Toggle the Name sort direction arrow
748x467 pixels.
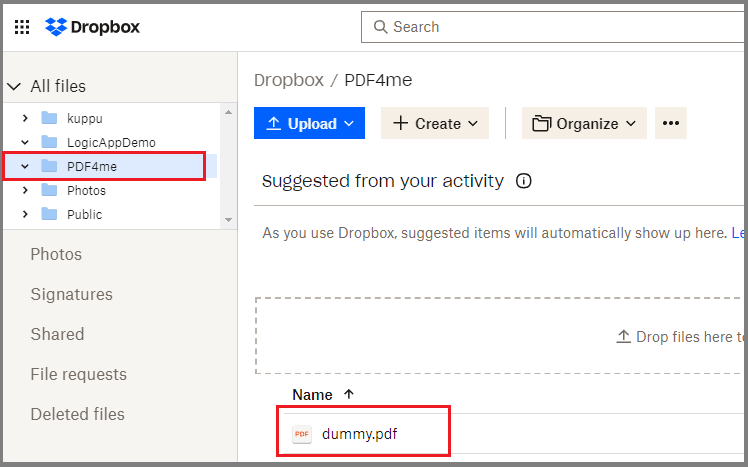[x=349, y=394]
